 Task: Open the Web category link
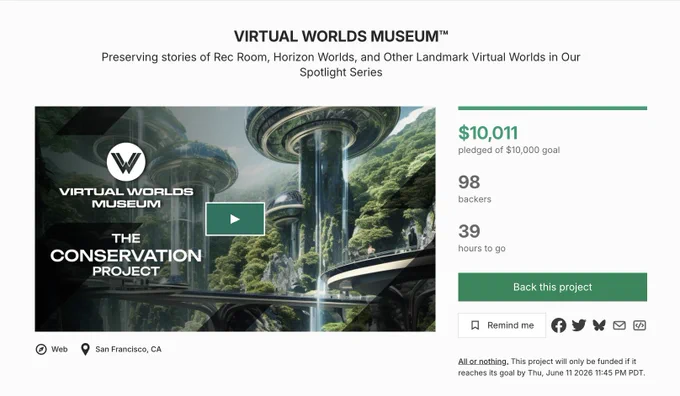coord(59,349)
